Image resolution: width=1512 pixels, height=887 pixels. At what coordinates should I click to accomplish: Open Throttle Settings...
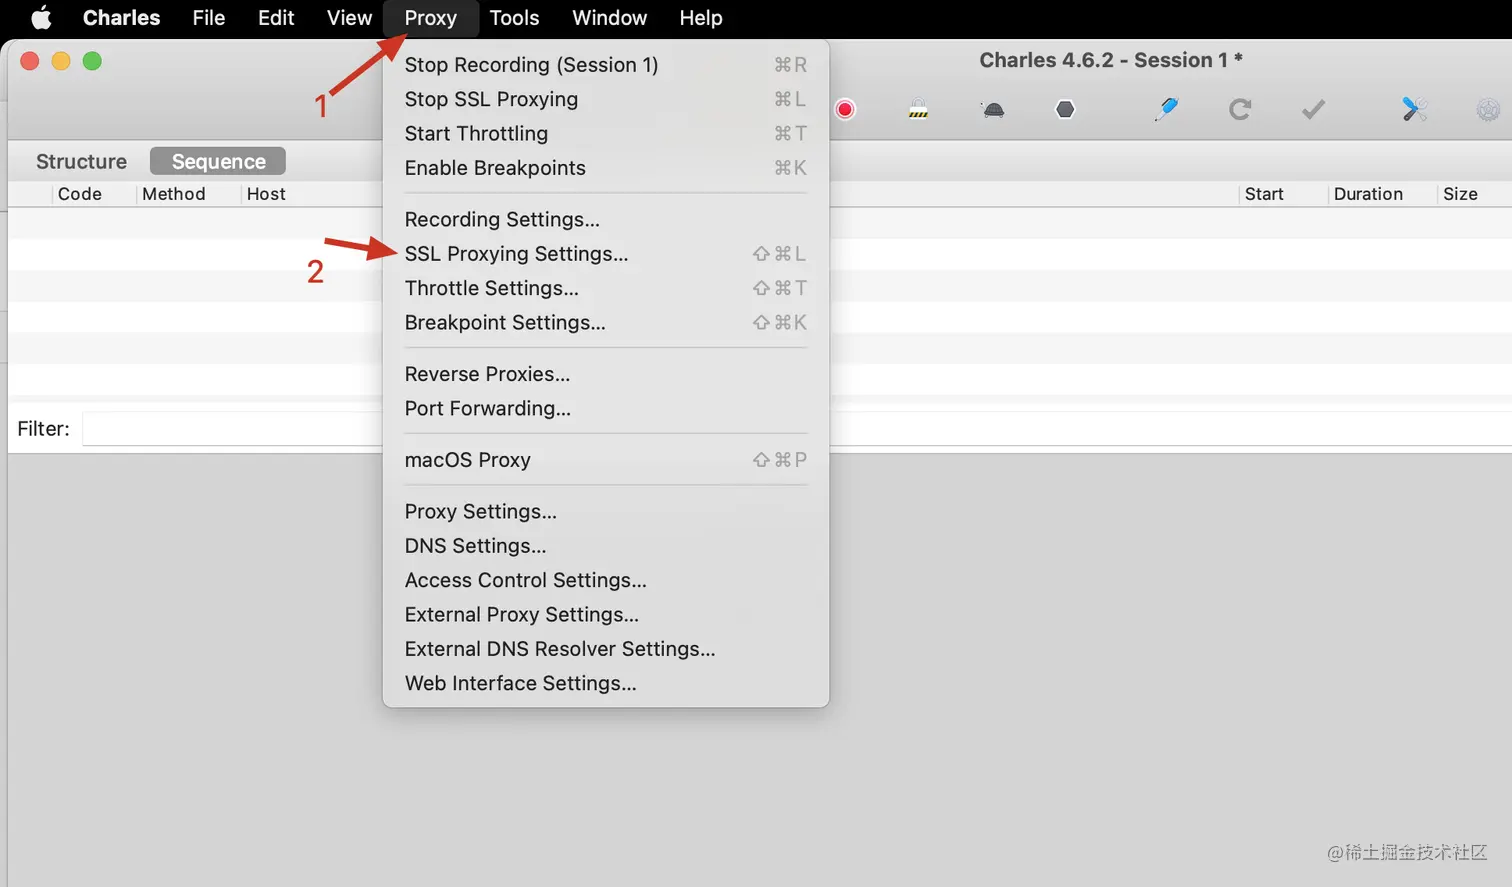click(605, 288)
